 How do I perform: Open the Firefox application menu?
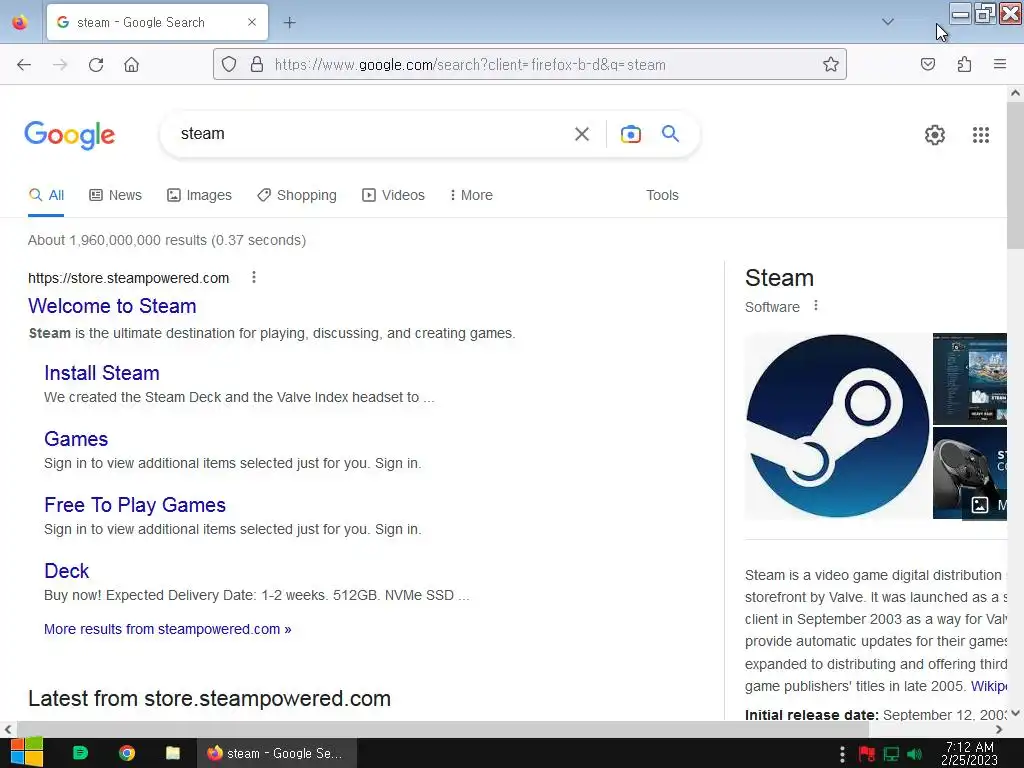coord(1000,65)
